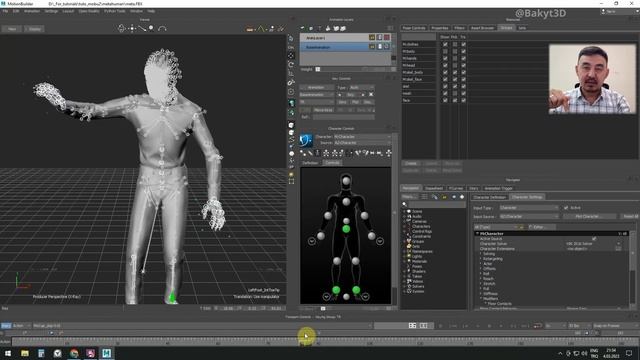Click the Navigator search magnifier icon
The height and width of the screenshot is (360, 640).
[x=404, y=204]
